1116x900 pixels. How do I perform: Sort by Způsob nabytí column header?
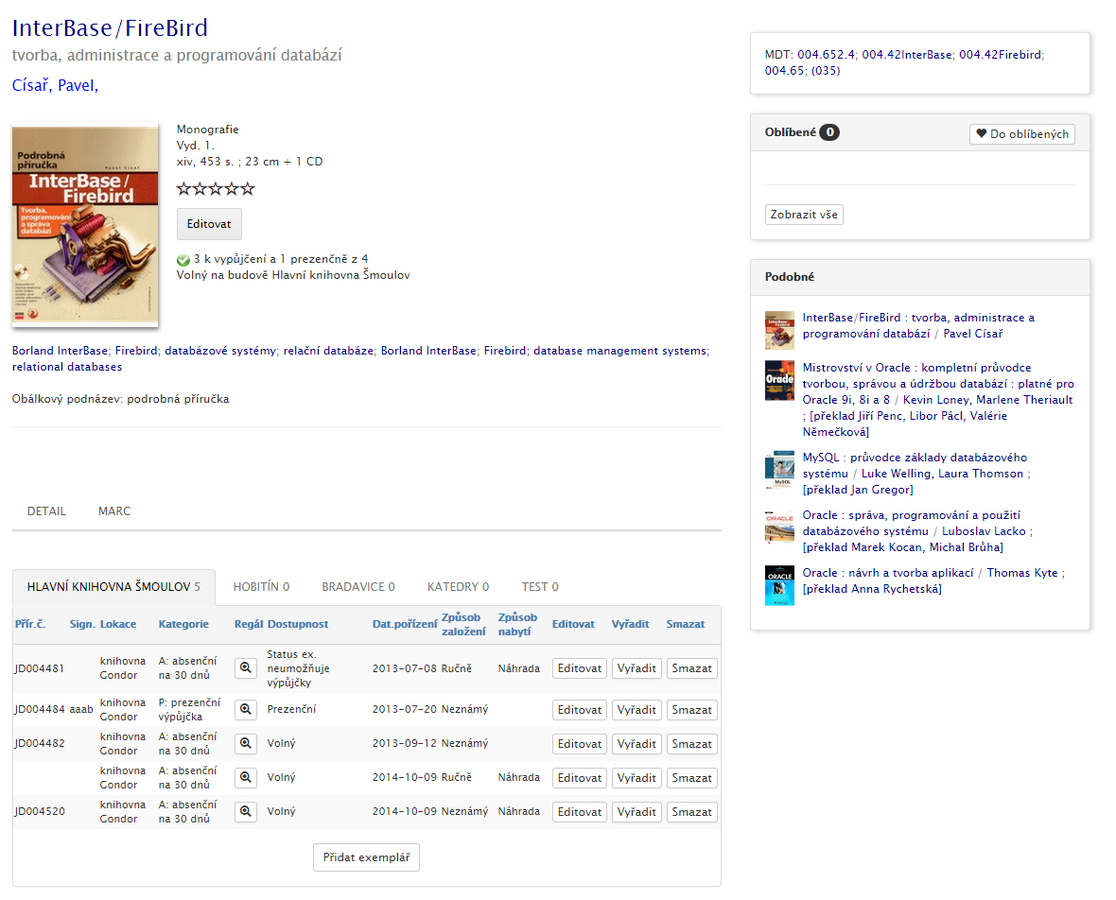(x=517, y=624)
